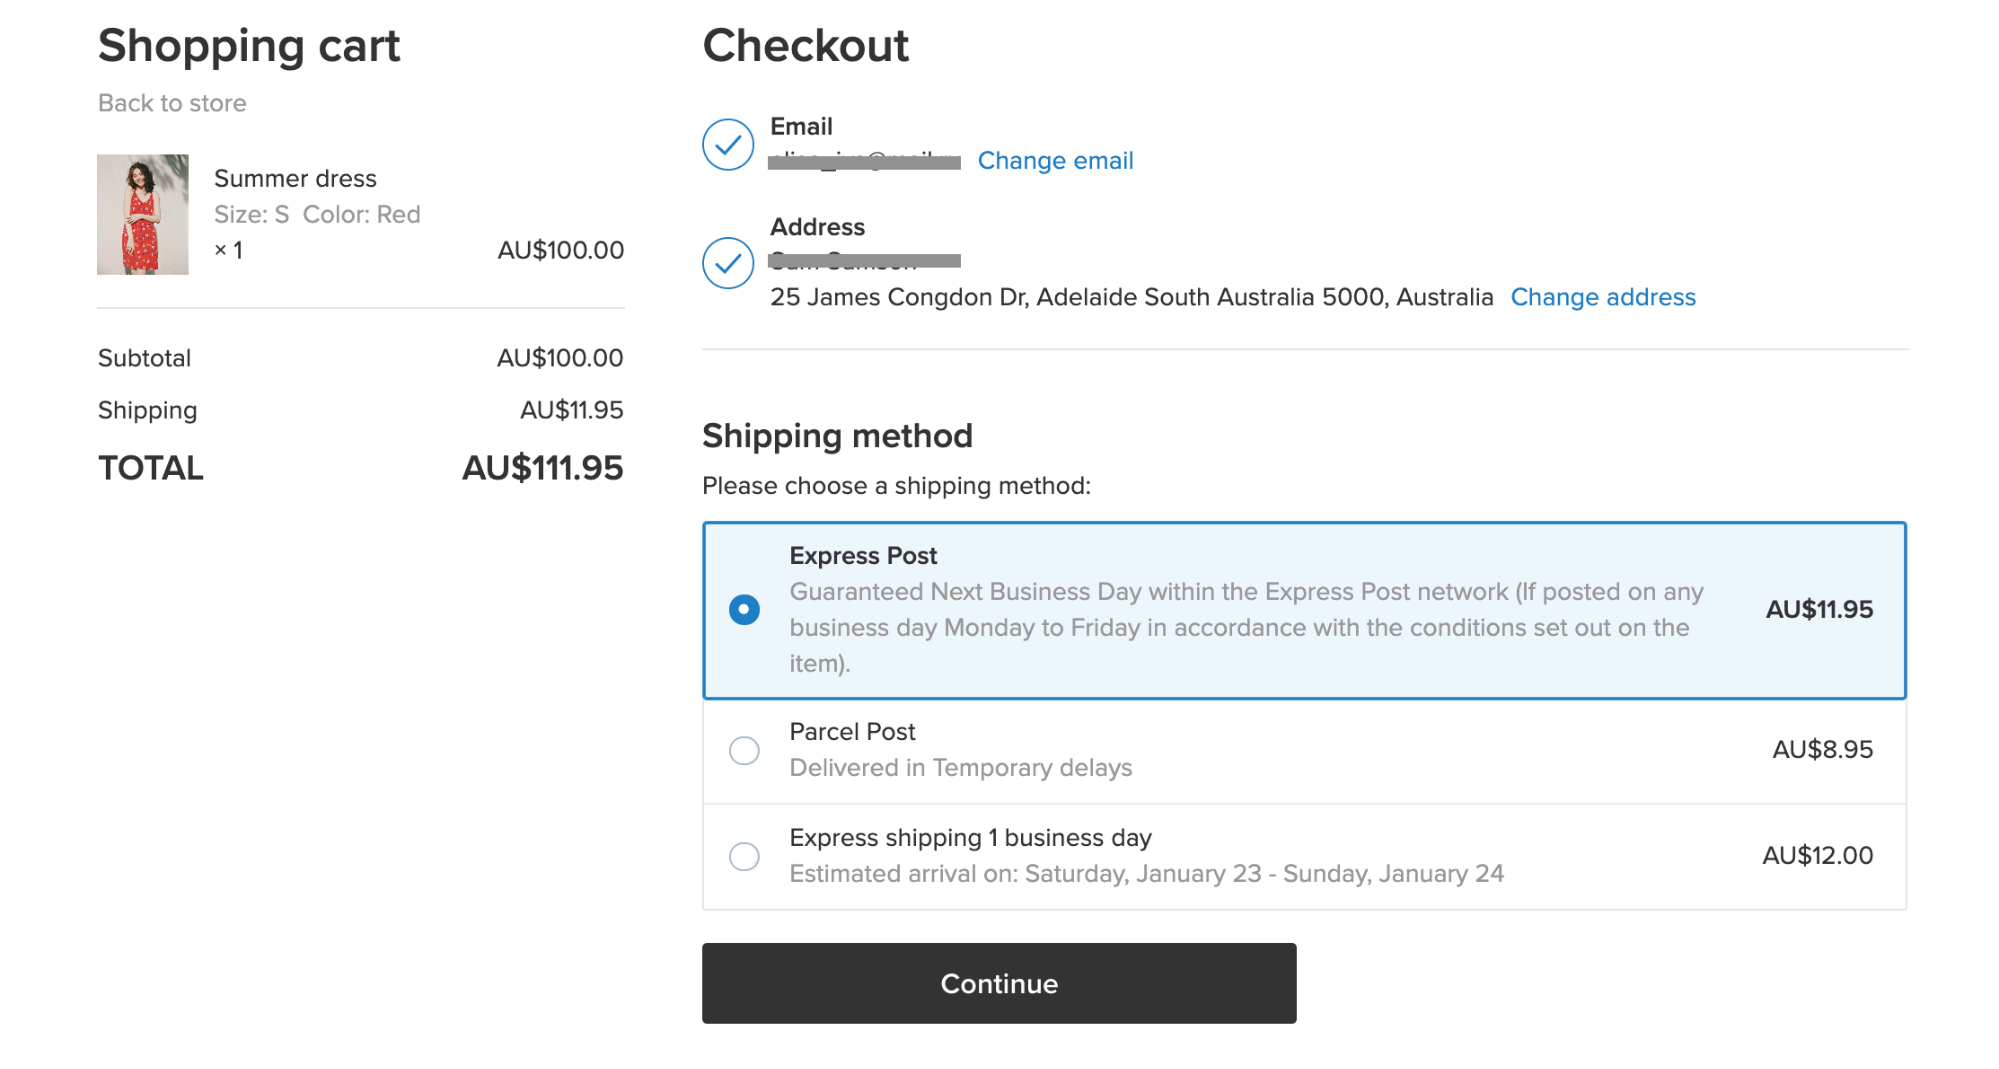Click the Express Post description text
Viewport: 1999px width, 1069px height.
point(1245,627)
